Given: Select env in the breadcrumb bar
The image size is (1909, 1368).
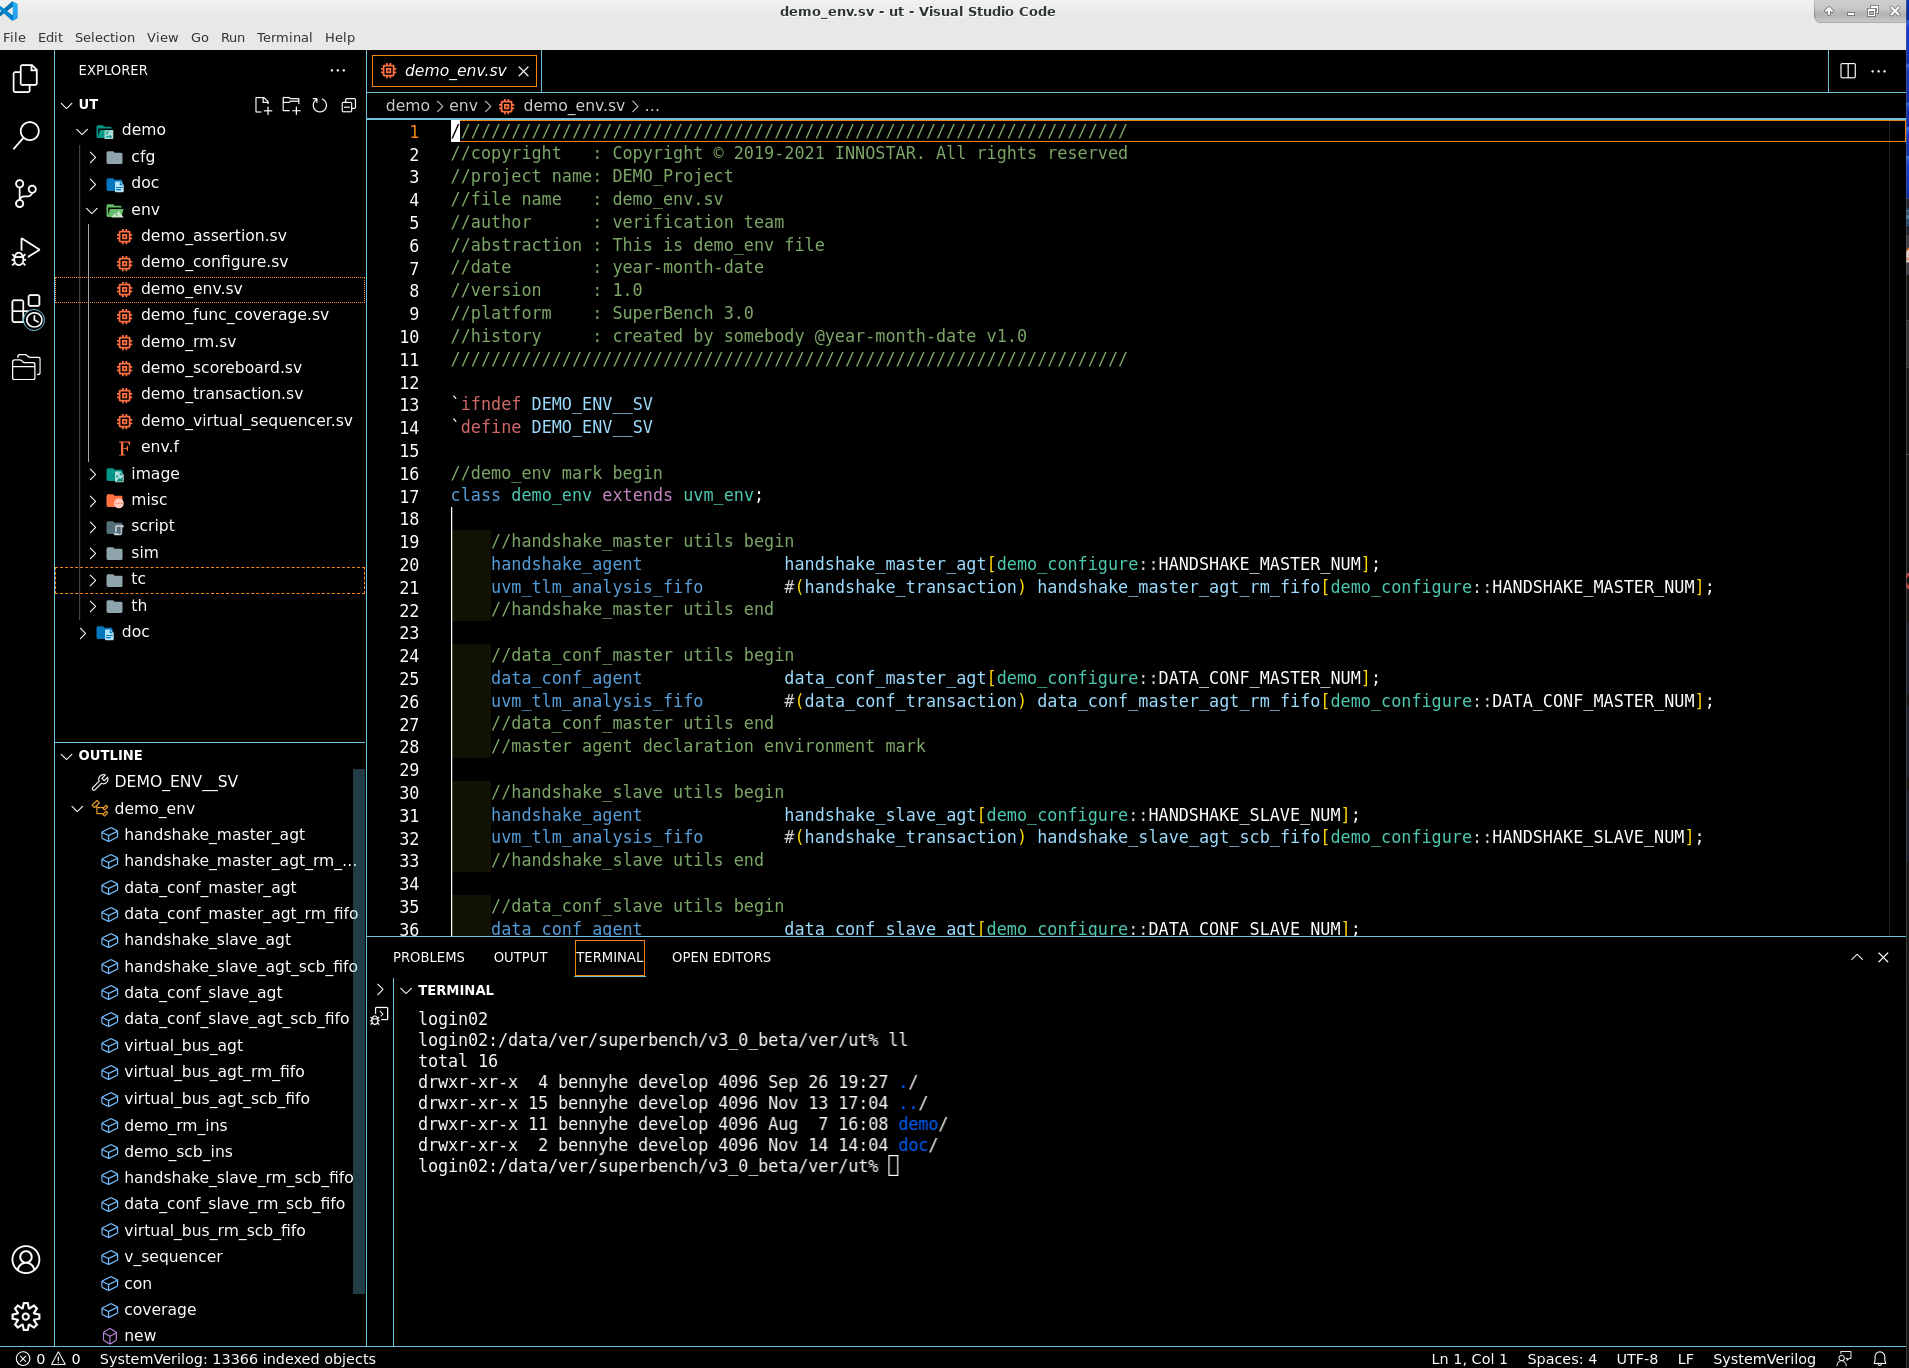Looking at the screenshot, I should [464, 105].
